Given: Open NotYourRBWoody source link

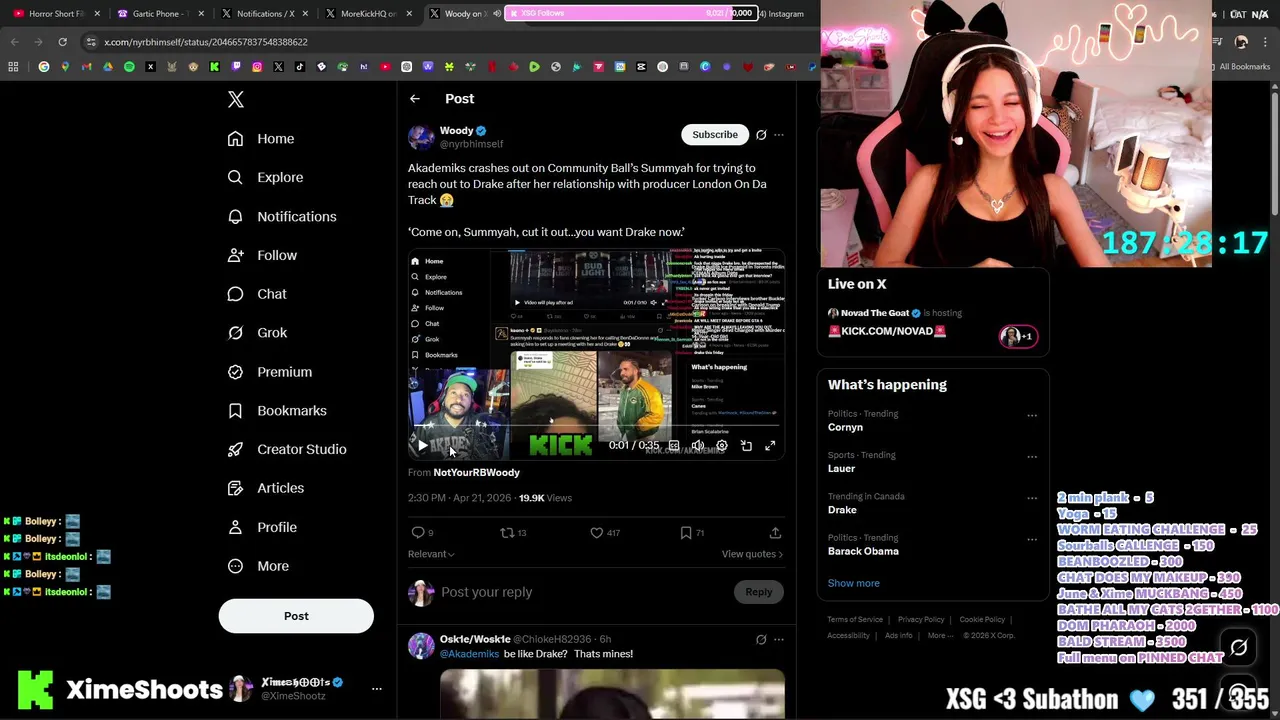Looking at the screenshot, I should 476,472.
